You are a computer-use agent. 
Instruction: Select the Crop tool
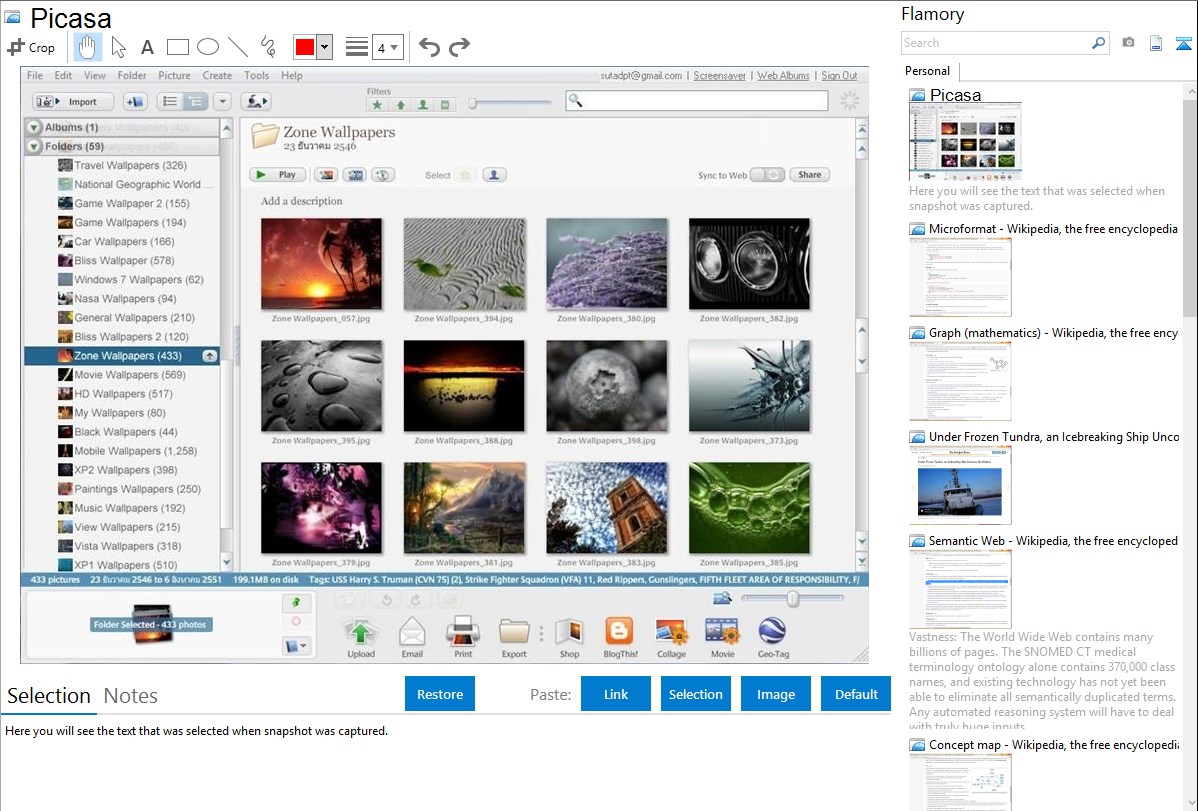31,47
